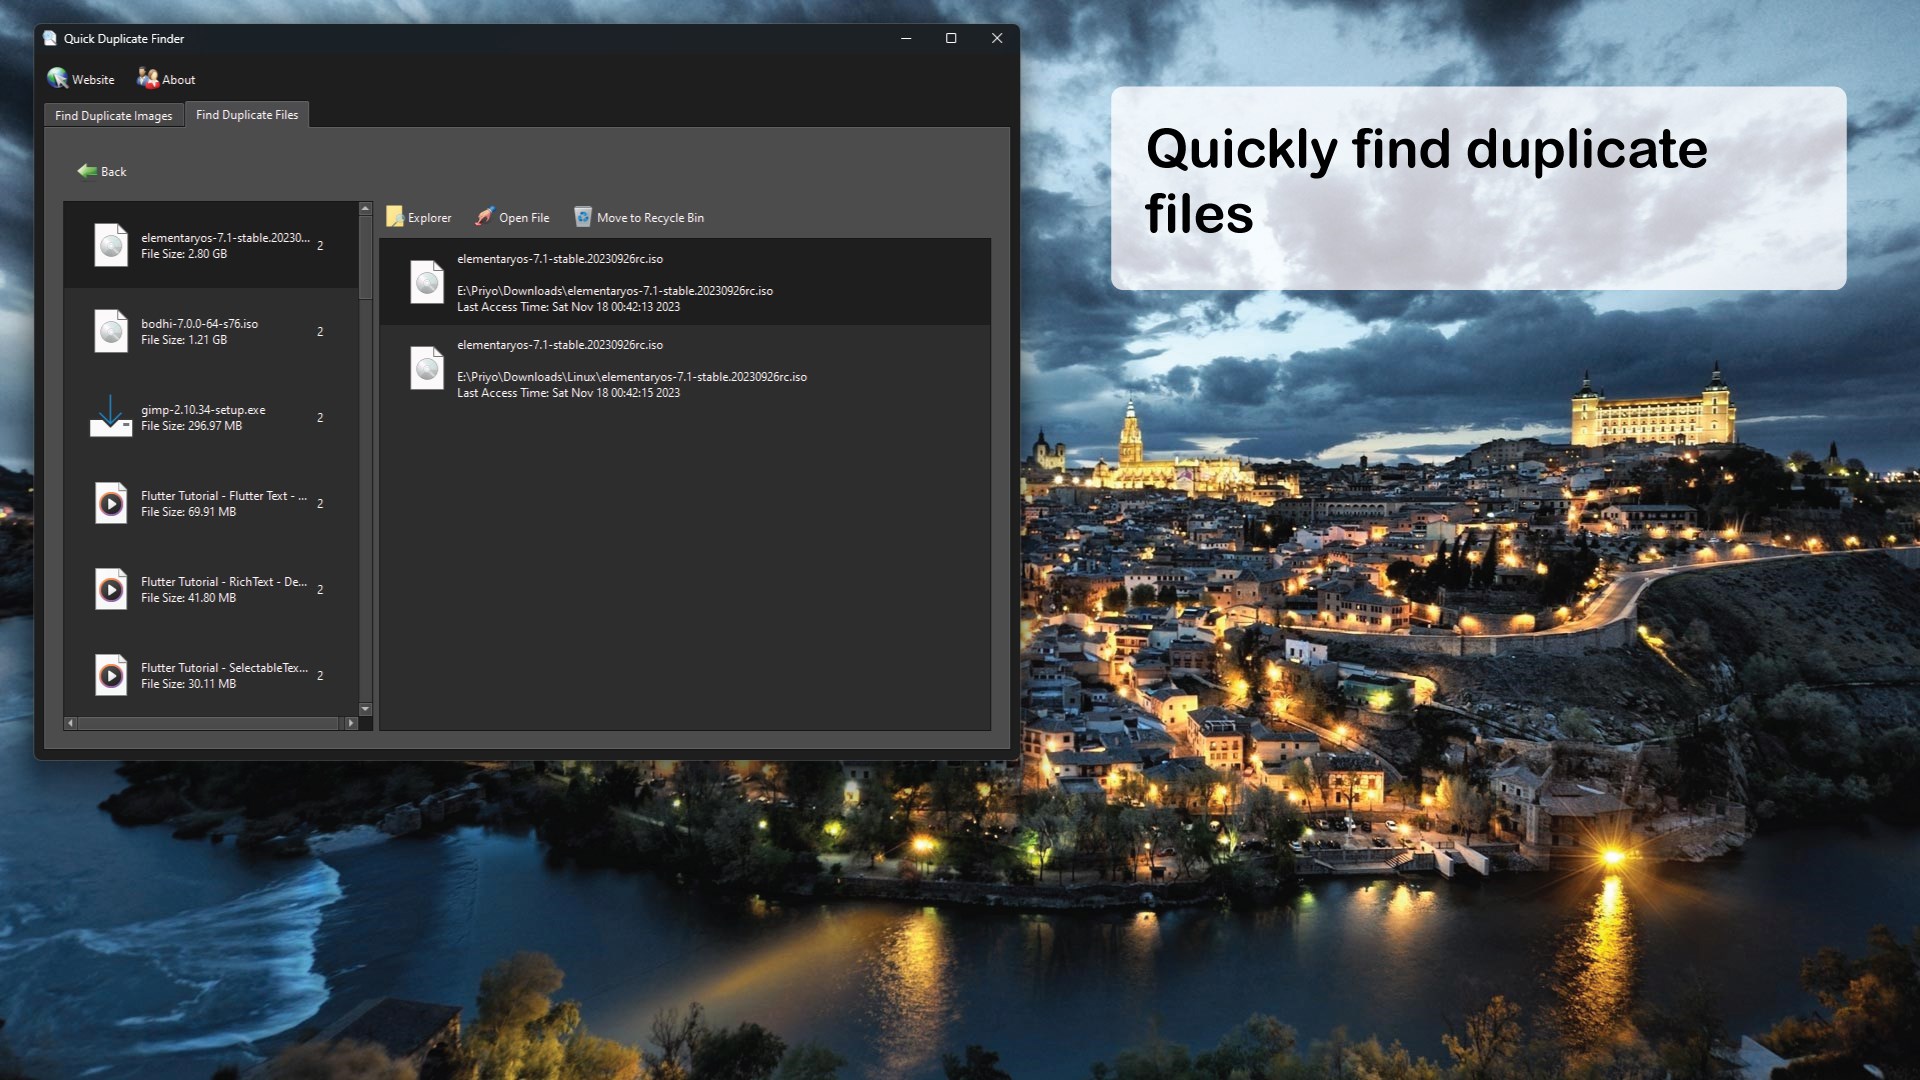Click list scroll down arrow
The image size is (1920, 1080).
(x=365, y=709)
